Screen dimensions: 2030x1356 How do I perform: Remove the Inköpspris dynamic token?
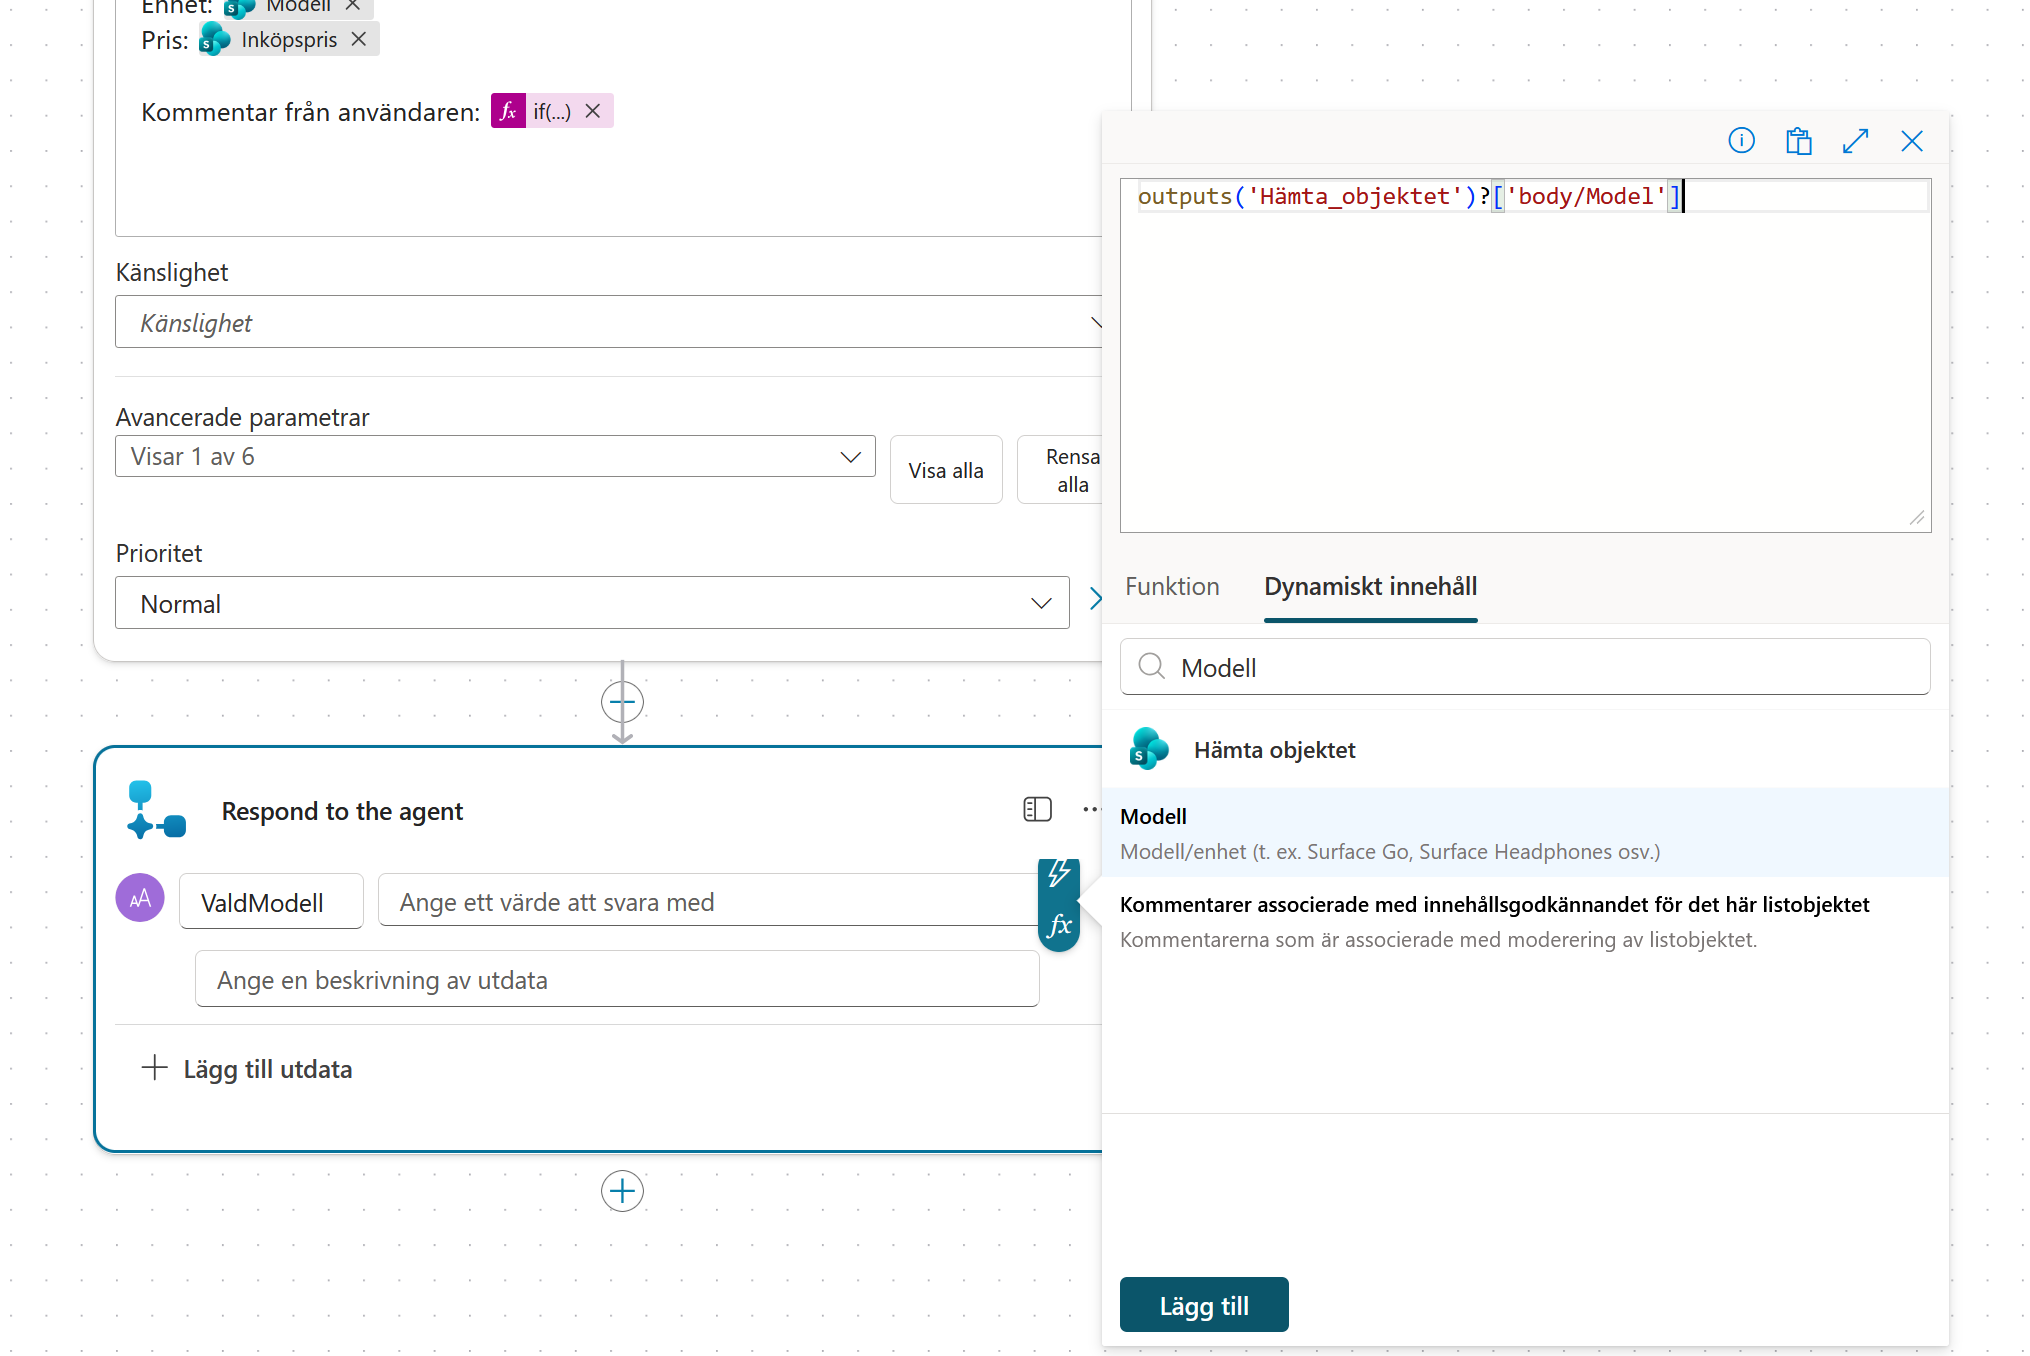[359, 39]
